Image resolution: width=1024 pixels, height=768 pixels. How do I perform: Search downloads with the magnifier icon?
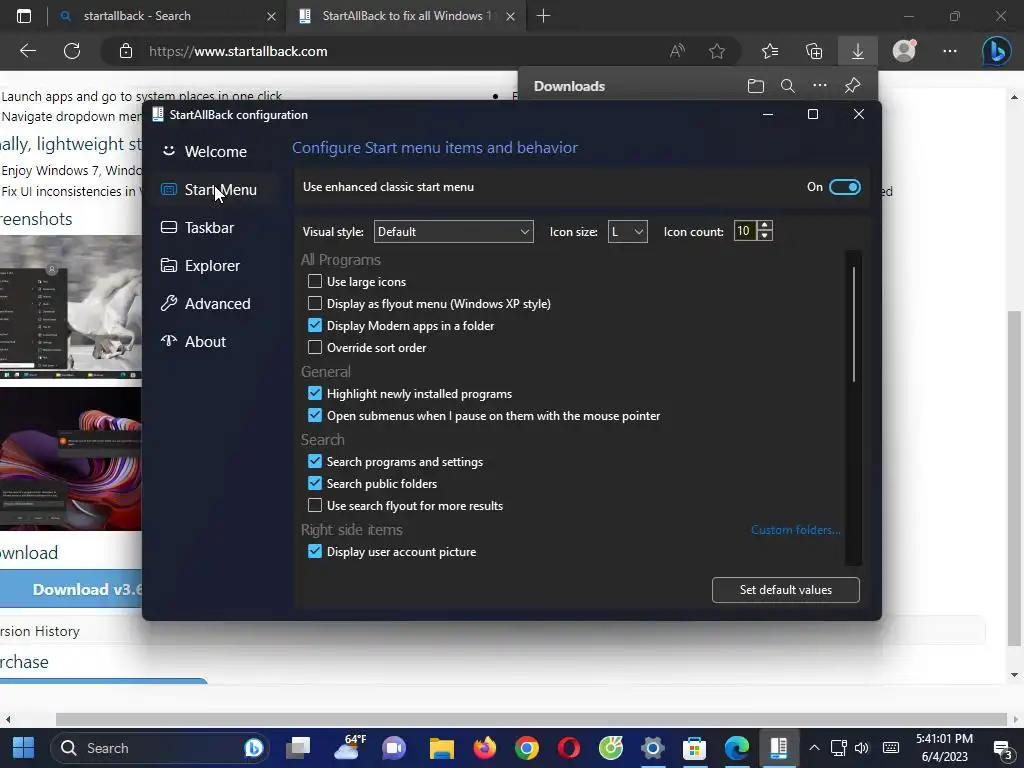coord(788,86)
